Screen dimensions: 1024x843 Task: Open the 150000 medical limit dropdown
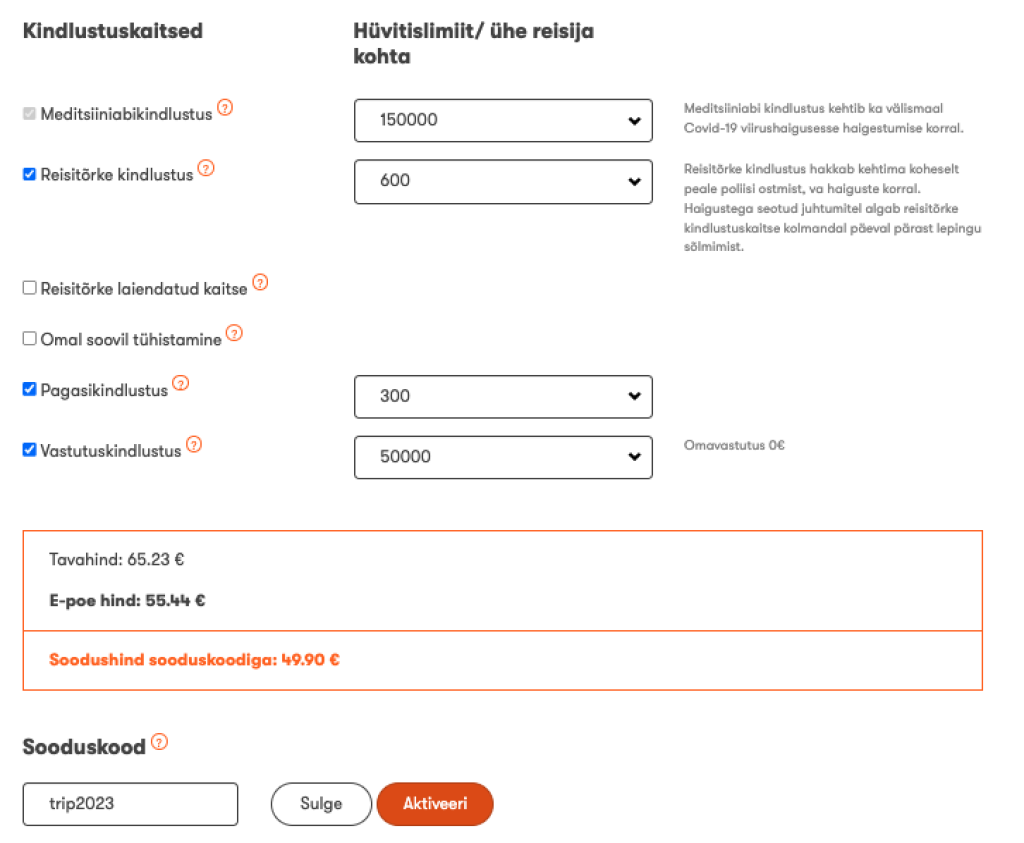pos(503,120)
